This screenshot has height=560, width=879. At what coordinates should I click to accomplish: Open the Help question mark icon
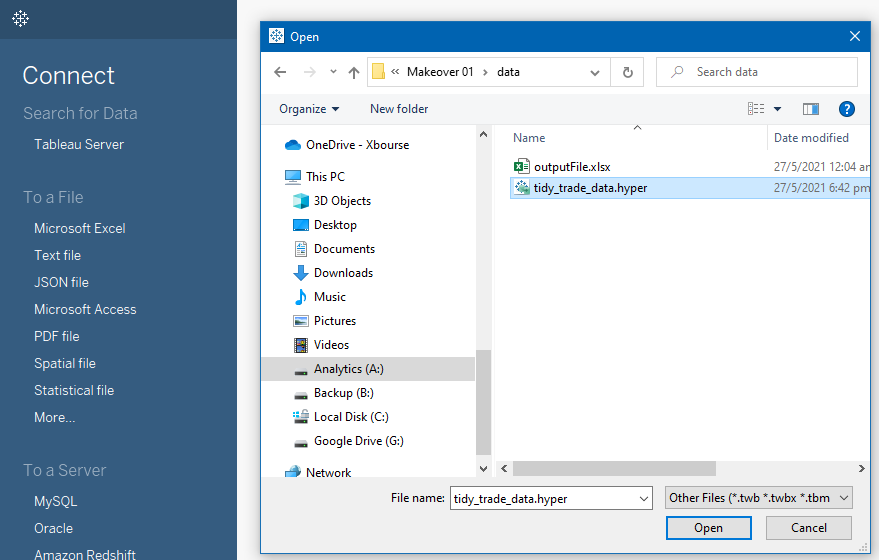(x=846, y=109)
